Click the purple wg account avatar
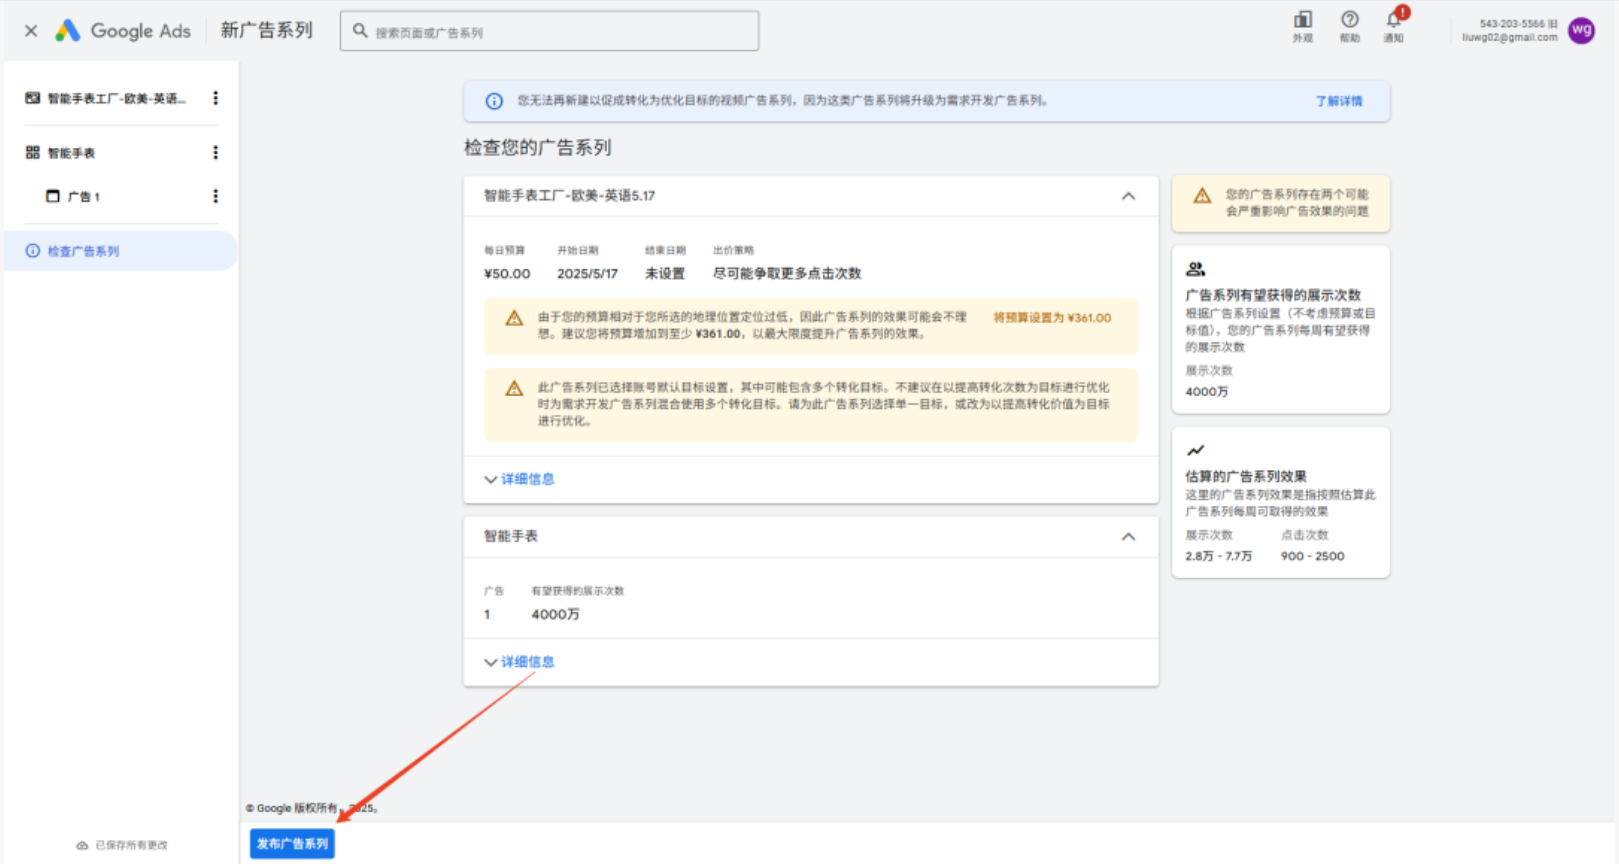This screenshot has height=864, width=1619. click(1581, 31)
